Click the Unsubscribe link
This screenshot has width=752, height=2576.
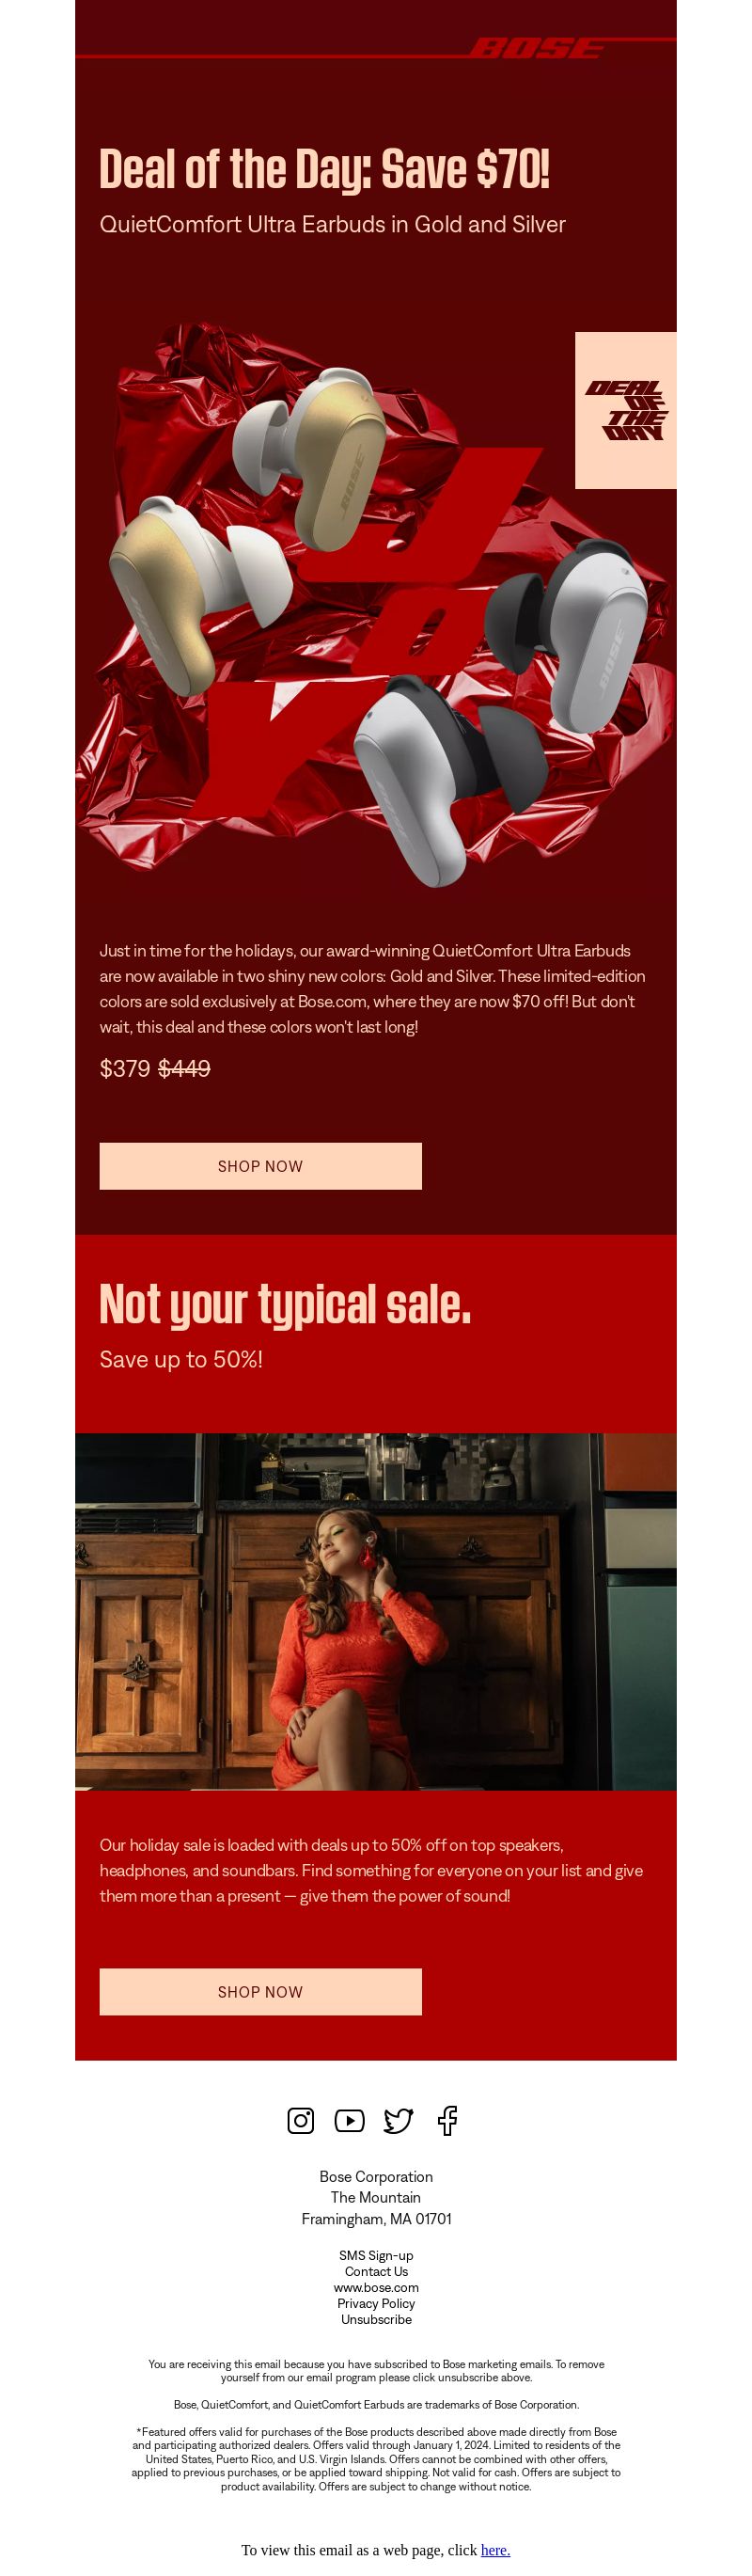(376, 2319)
